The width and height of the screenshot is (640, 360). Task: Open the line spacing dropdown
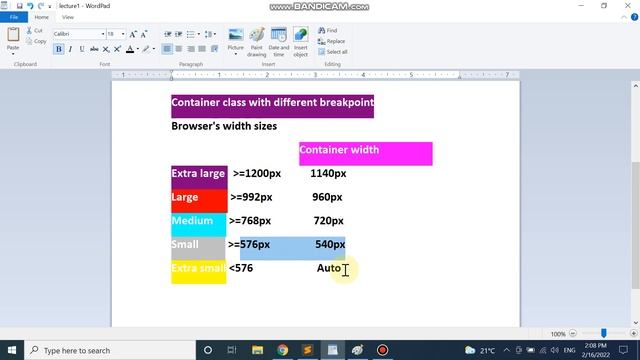(x=210, y=34)
